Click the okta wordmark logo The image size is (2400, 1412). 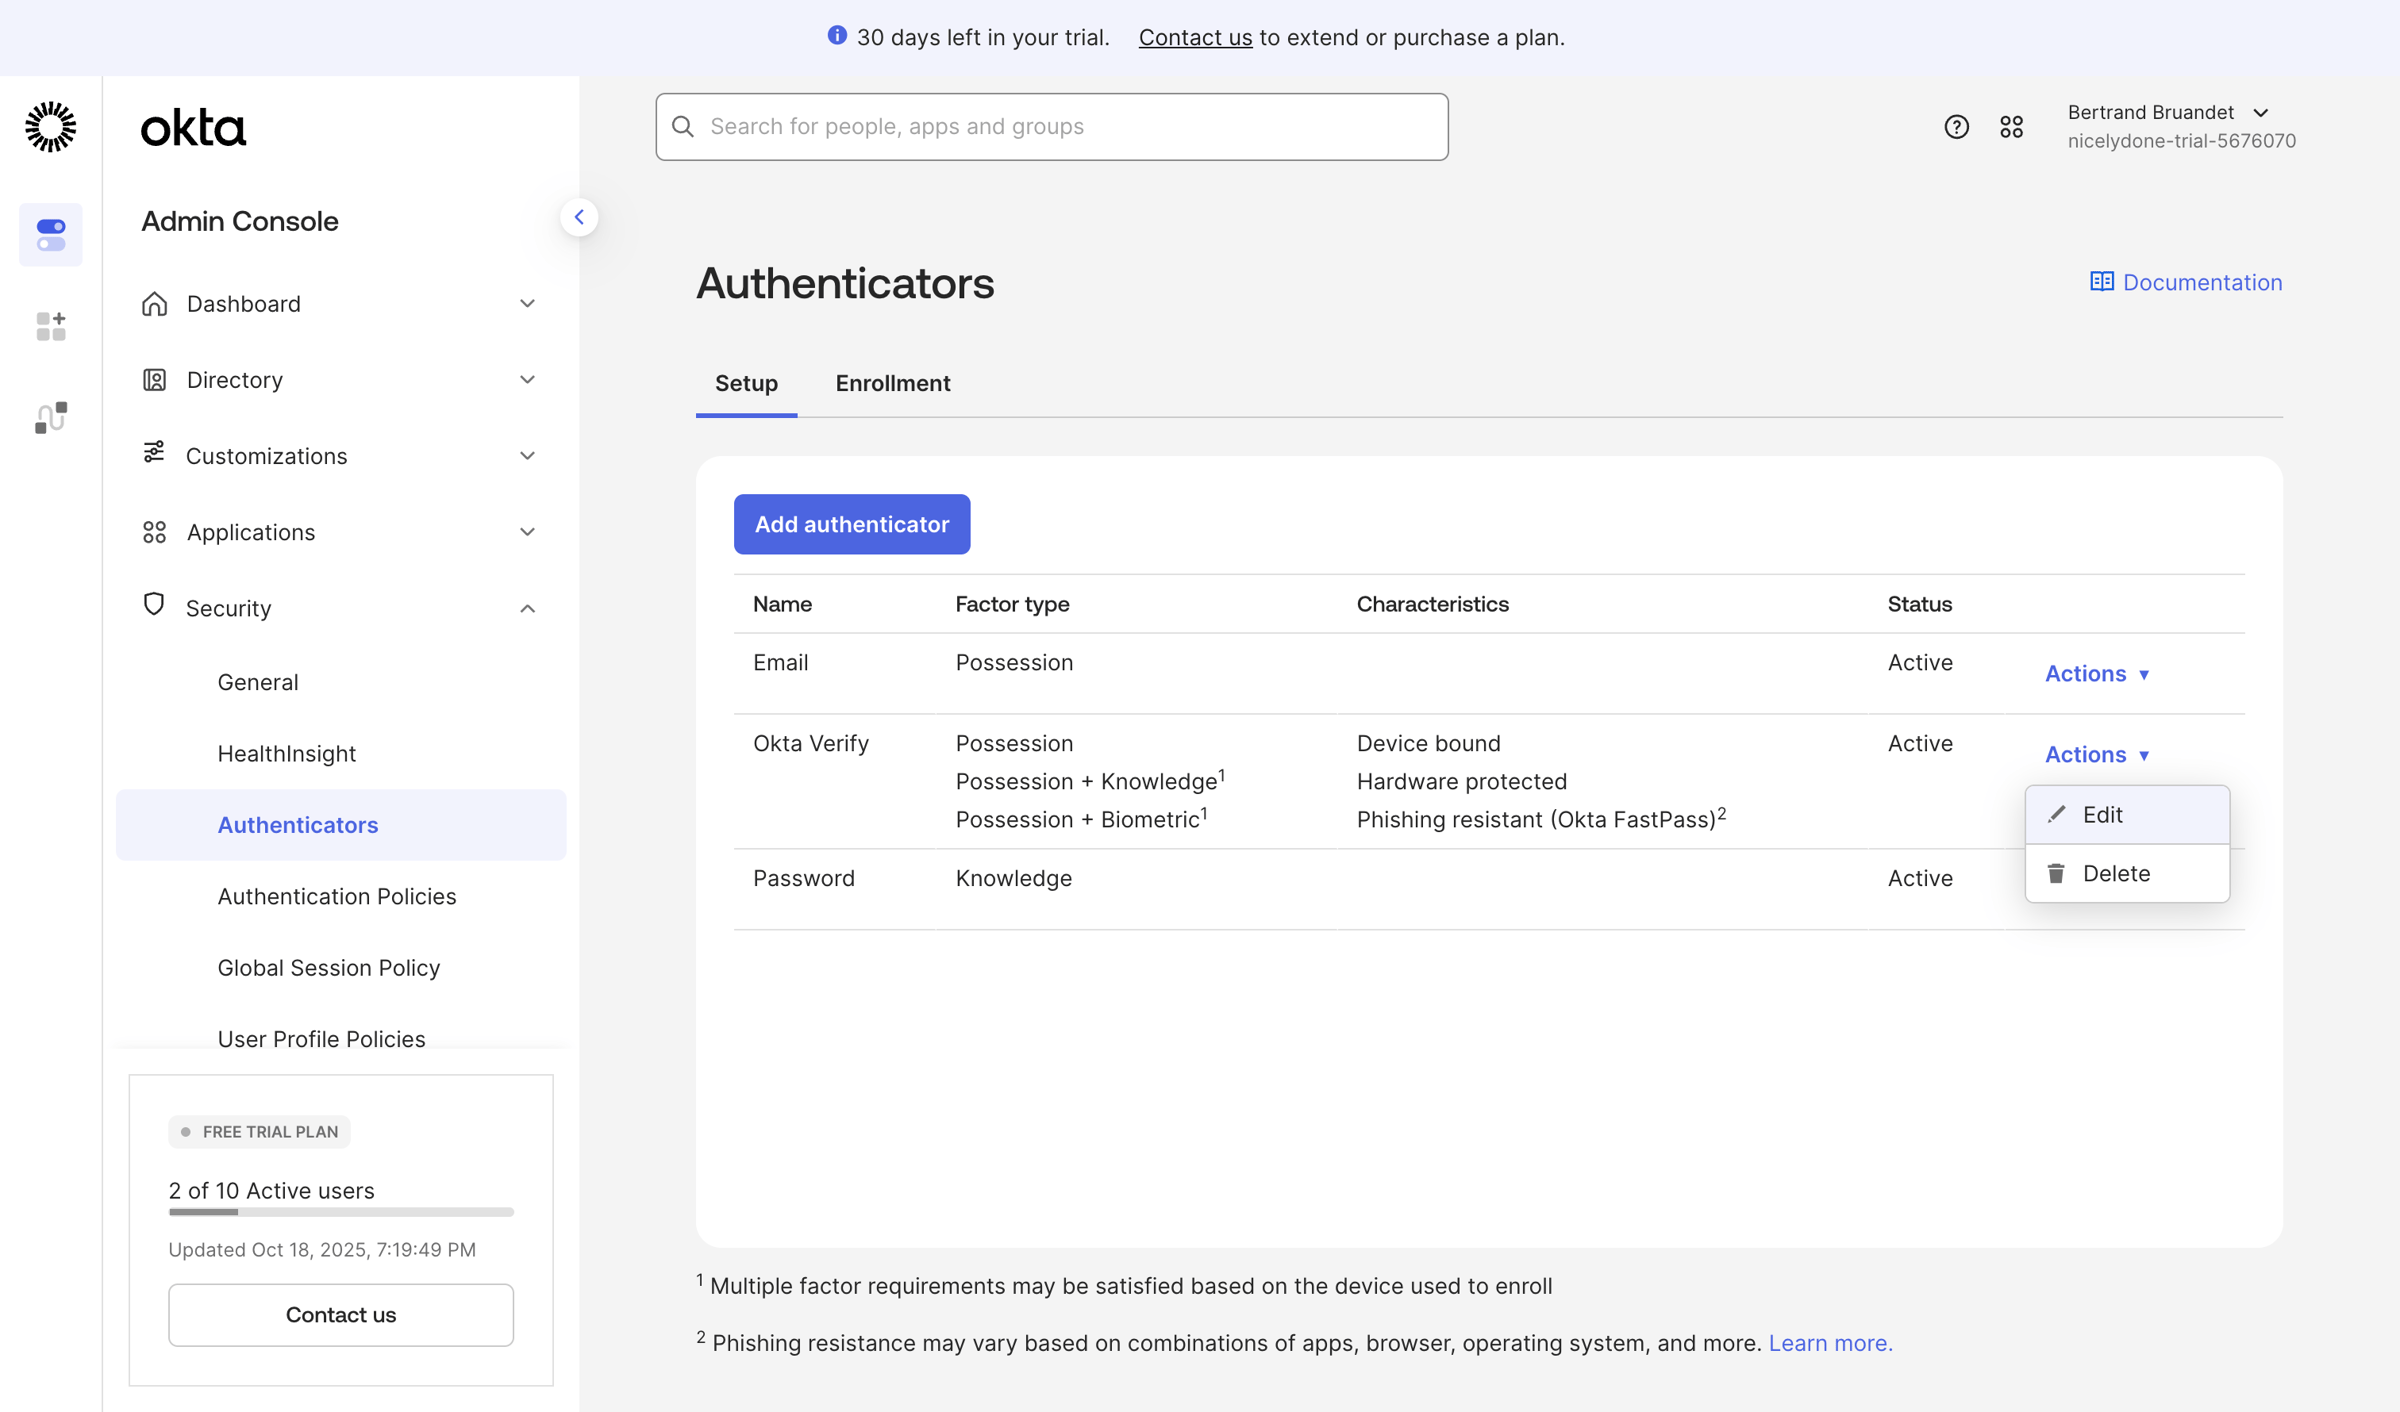pos(193,128)
